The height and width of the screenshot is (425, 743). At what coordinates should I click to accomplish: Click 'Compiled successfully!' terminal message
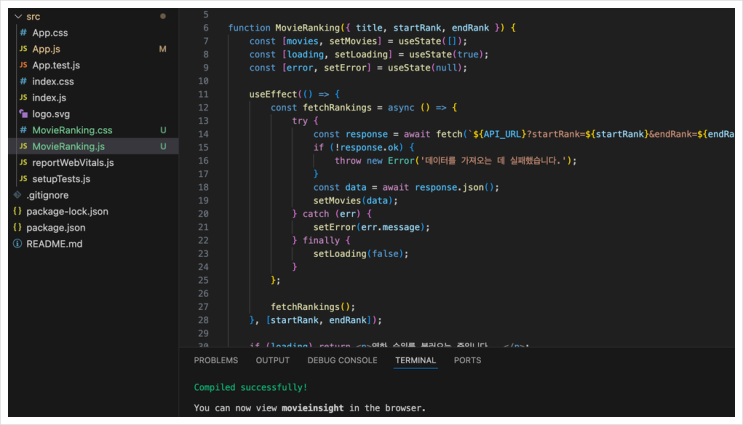click(x=250, y=387)
